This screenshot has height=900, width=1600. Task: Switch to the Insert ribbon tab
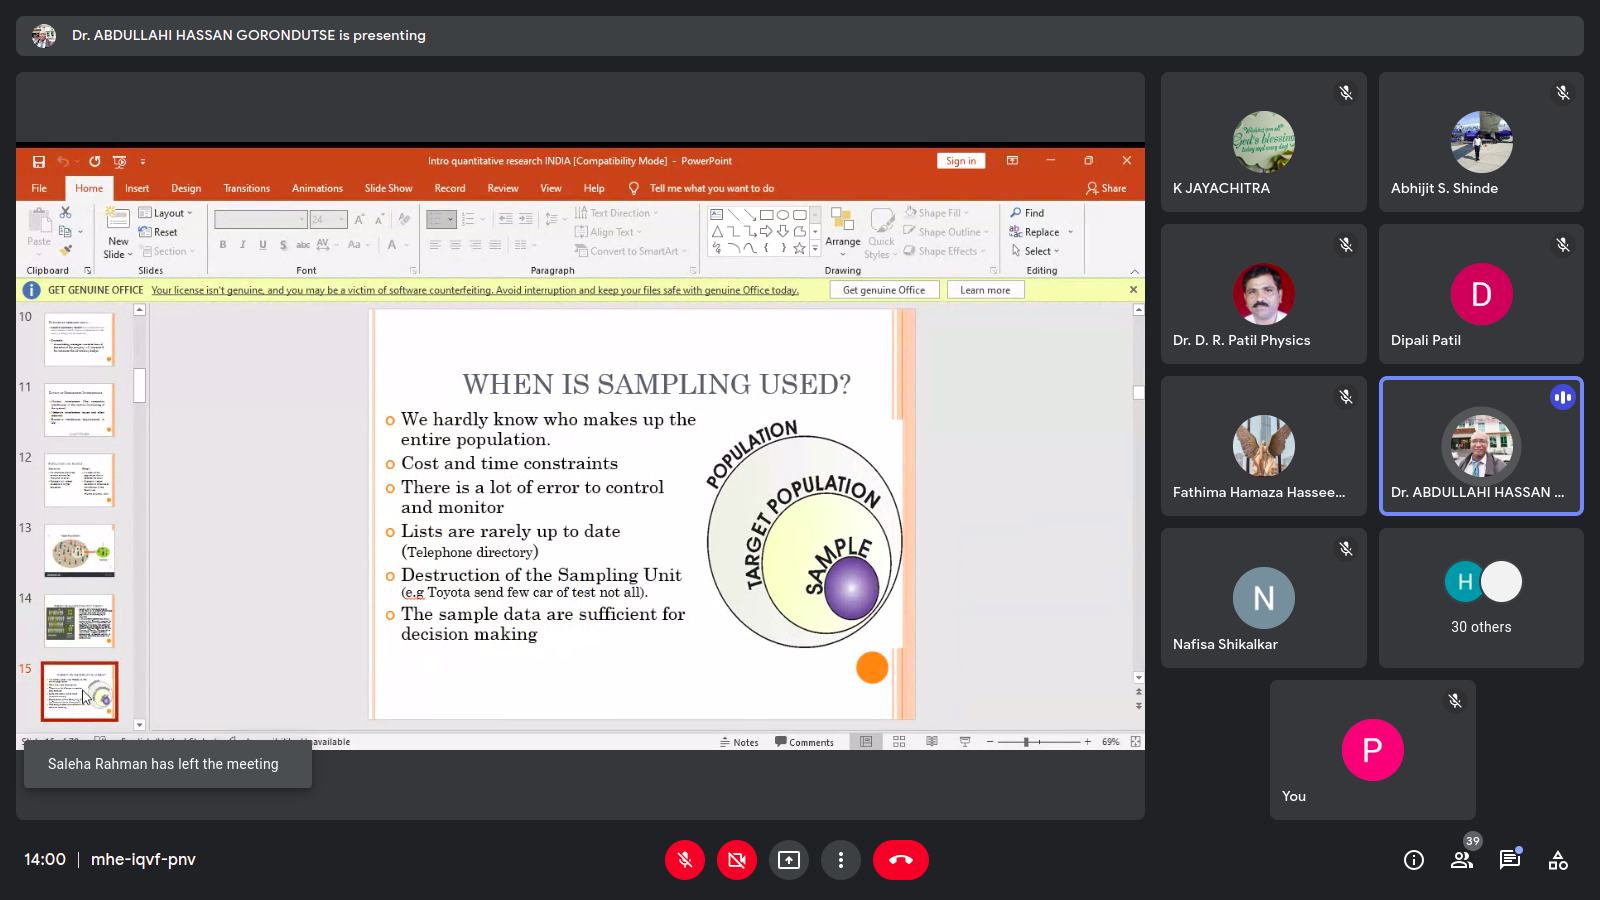pos(137,188)
